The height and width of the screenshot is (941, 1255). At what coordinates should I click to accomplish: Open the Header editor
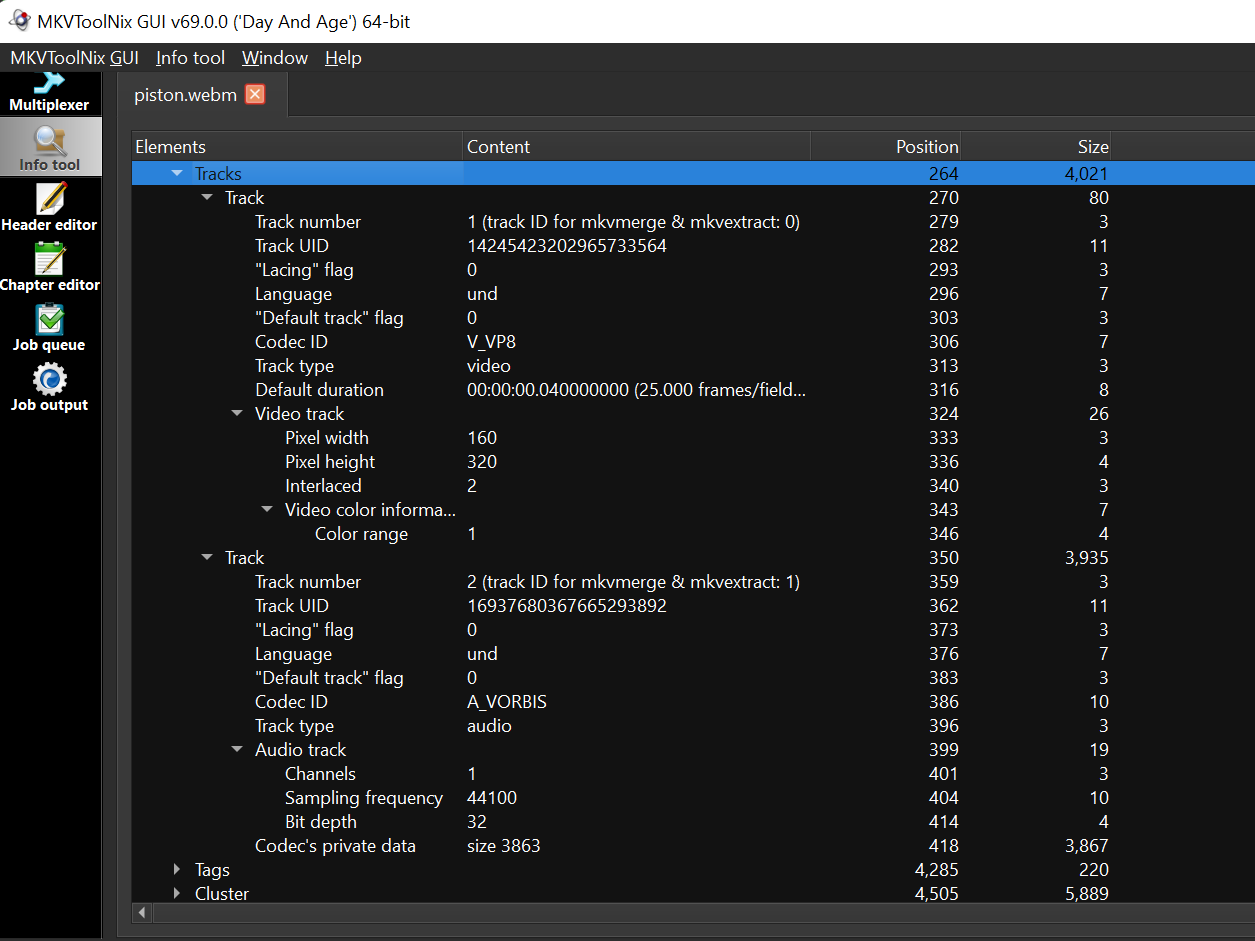[50, 207]
